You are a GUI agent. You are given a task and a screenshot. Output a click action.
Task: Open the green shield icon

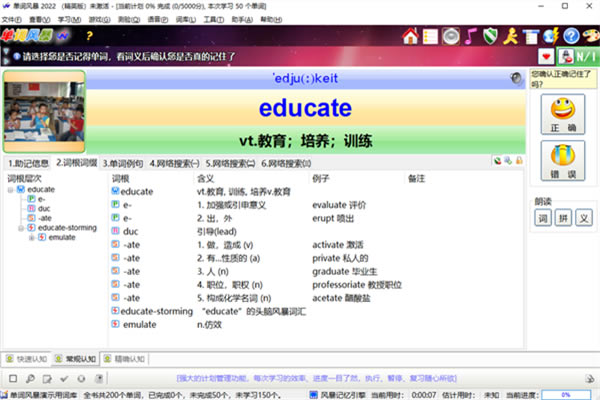(x=491, y=37)
